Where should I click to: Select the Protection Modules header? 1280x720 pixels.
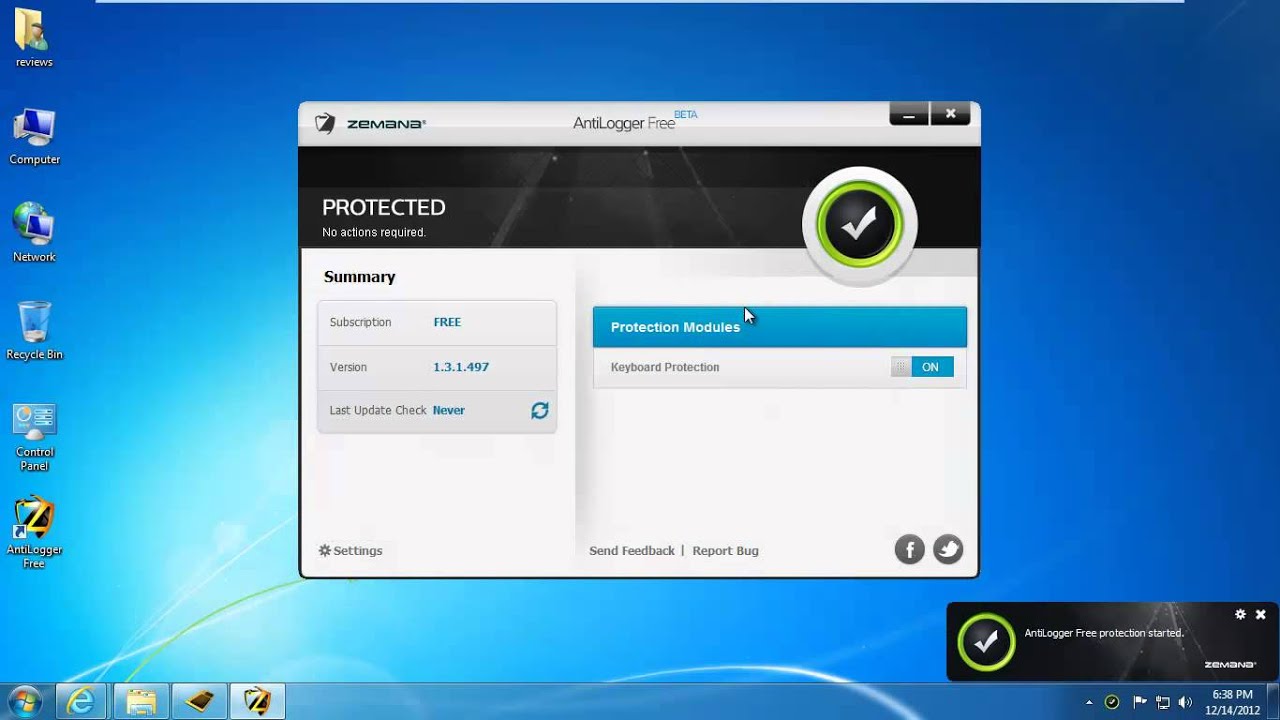click(x=780, y=327)
